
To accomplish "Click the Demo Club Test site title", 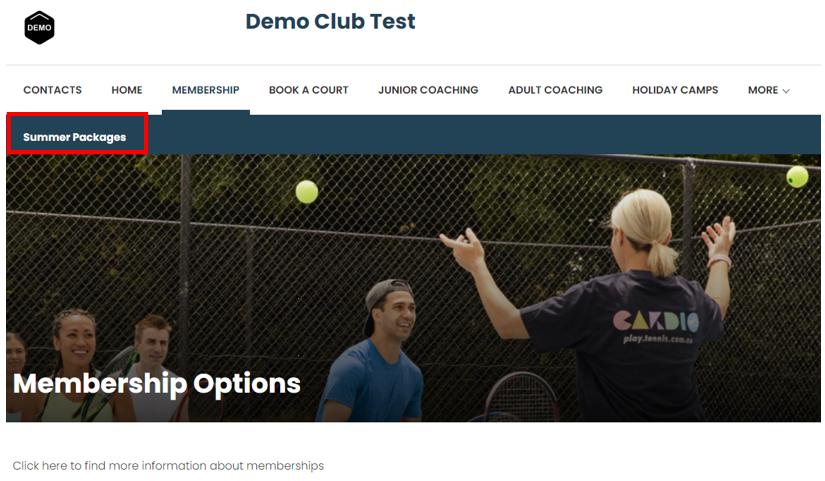I will pos(330,22).
